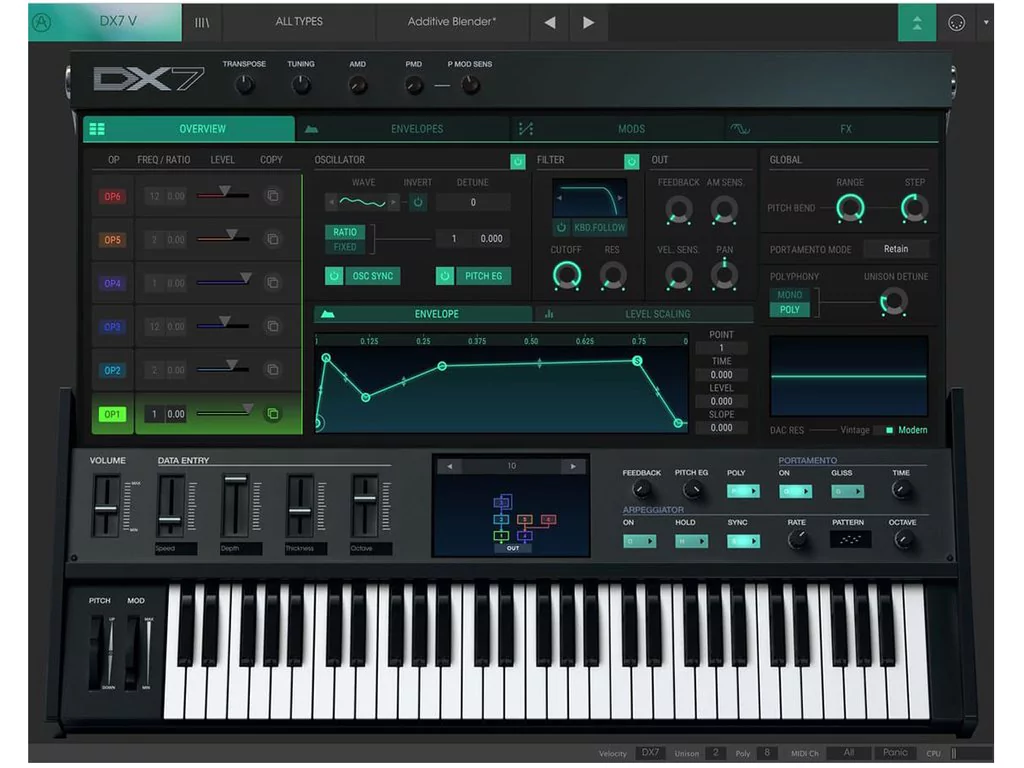Go to the previous preset arrow
The image size is (1024, 768).
550,22
